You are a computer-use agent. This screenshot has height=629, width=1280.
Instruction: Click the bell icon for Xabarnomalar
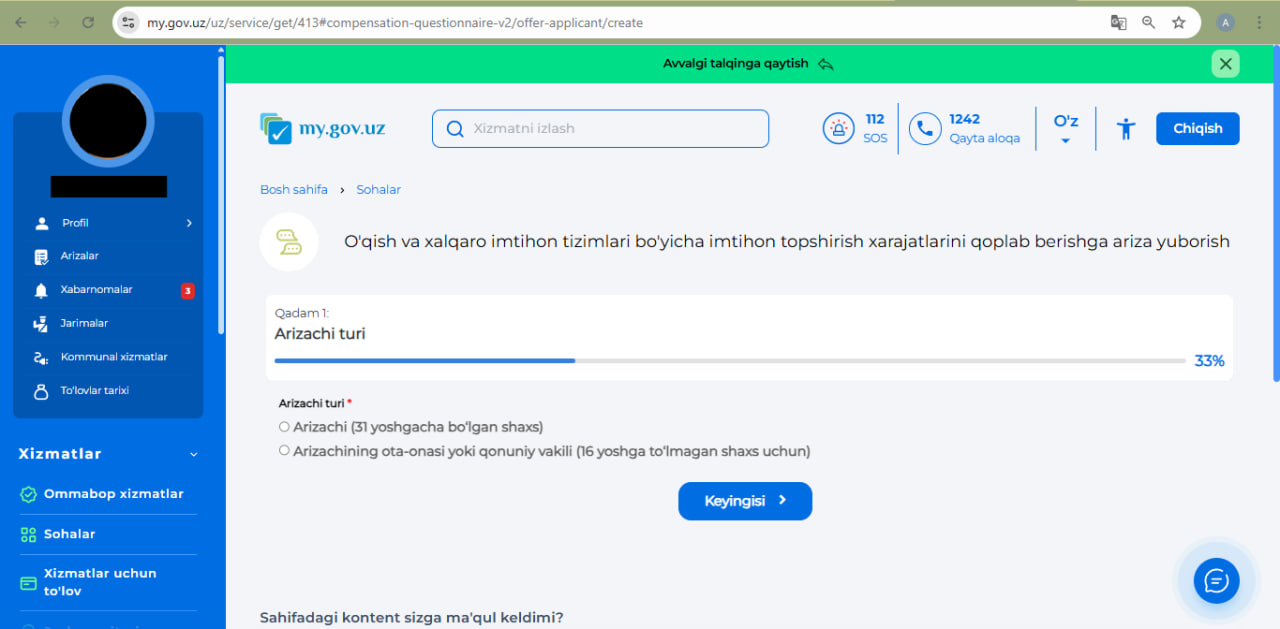pos(41,290)
